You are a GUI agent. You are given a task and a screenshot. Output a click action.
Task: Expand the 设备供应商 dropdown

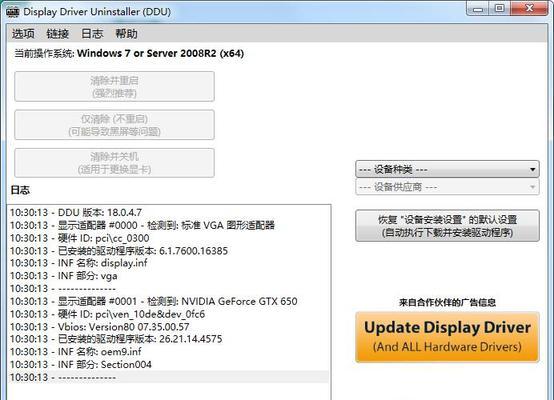coord(447,187)
